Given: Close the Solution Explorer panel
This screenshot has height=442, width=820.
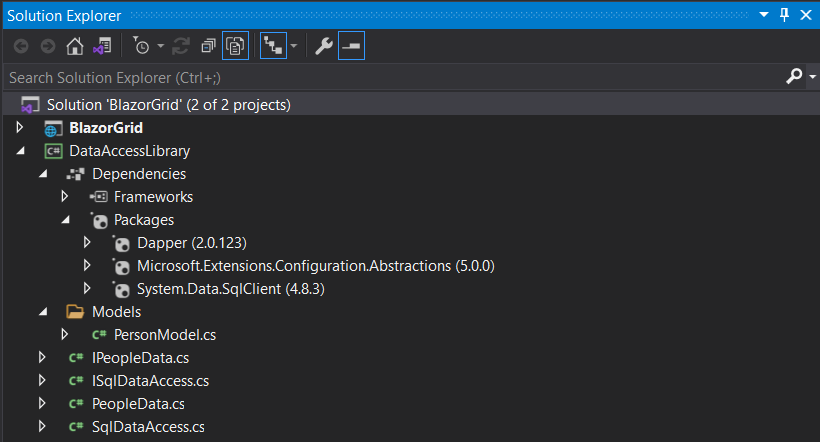Looking at the screenshot, I should click(x=806, y=15).
